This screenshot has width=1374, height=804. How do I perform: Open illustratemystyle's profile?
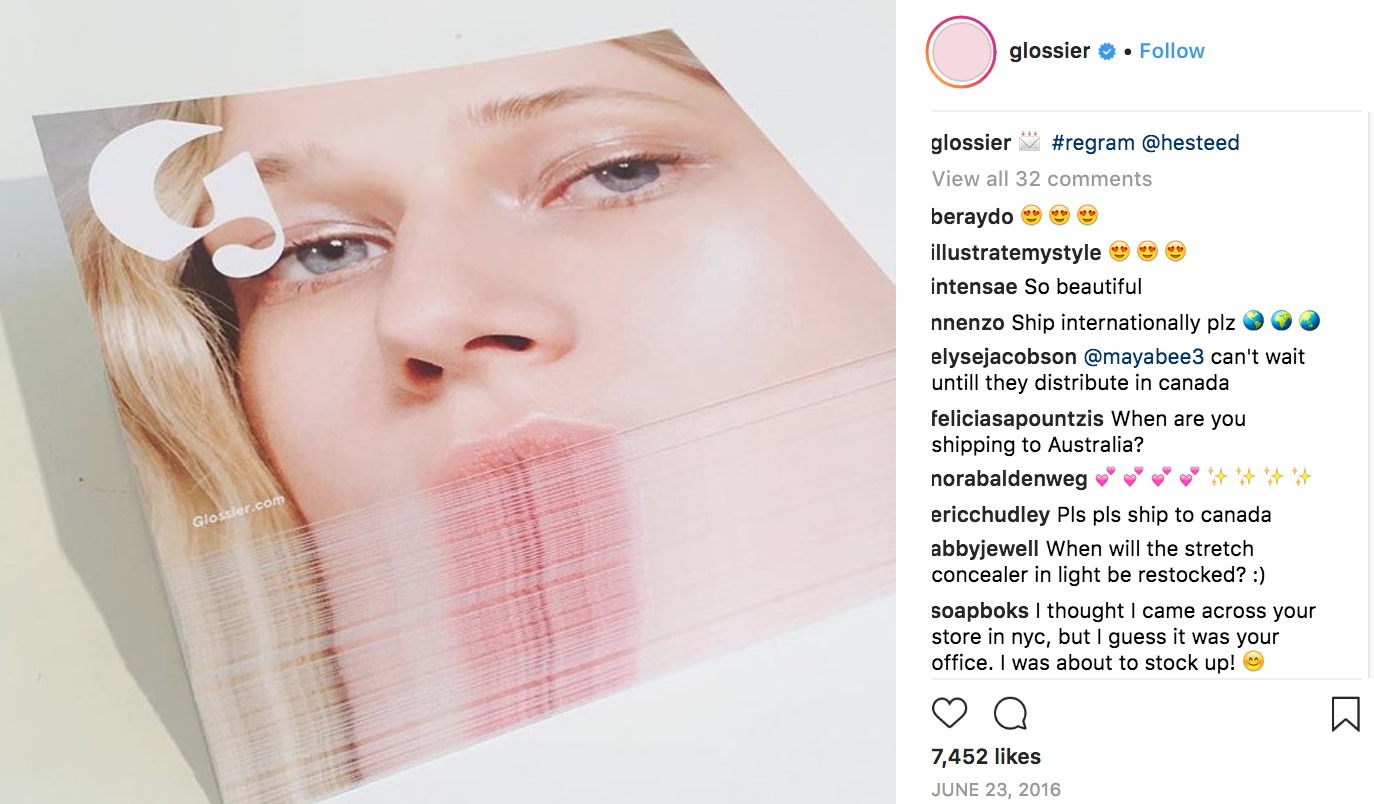[x=1016, y=252]
